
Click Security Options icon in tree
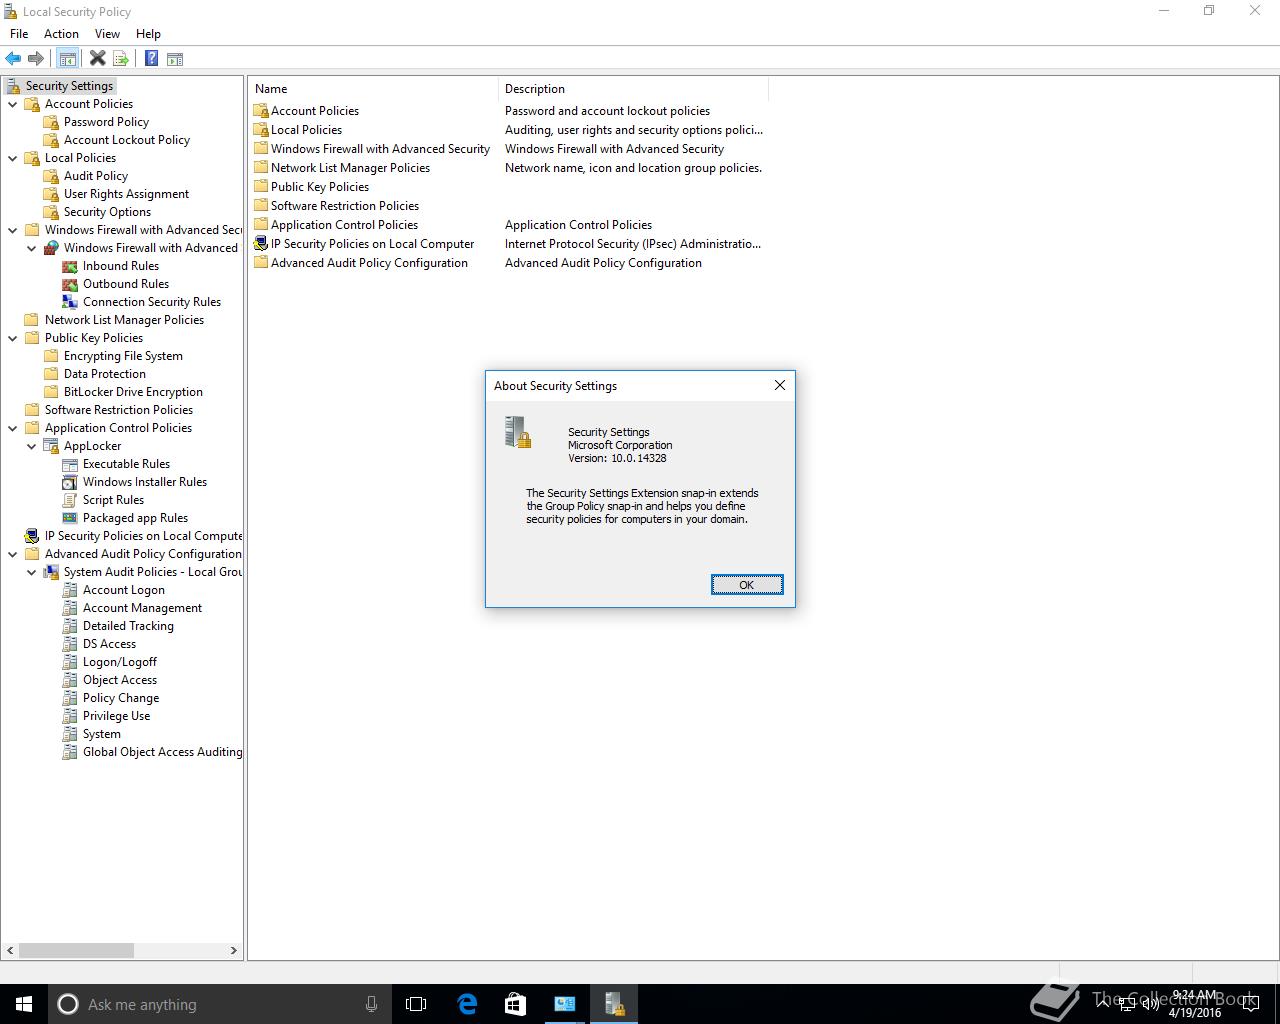[x=51, y=212]
